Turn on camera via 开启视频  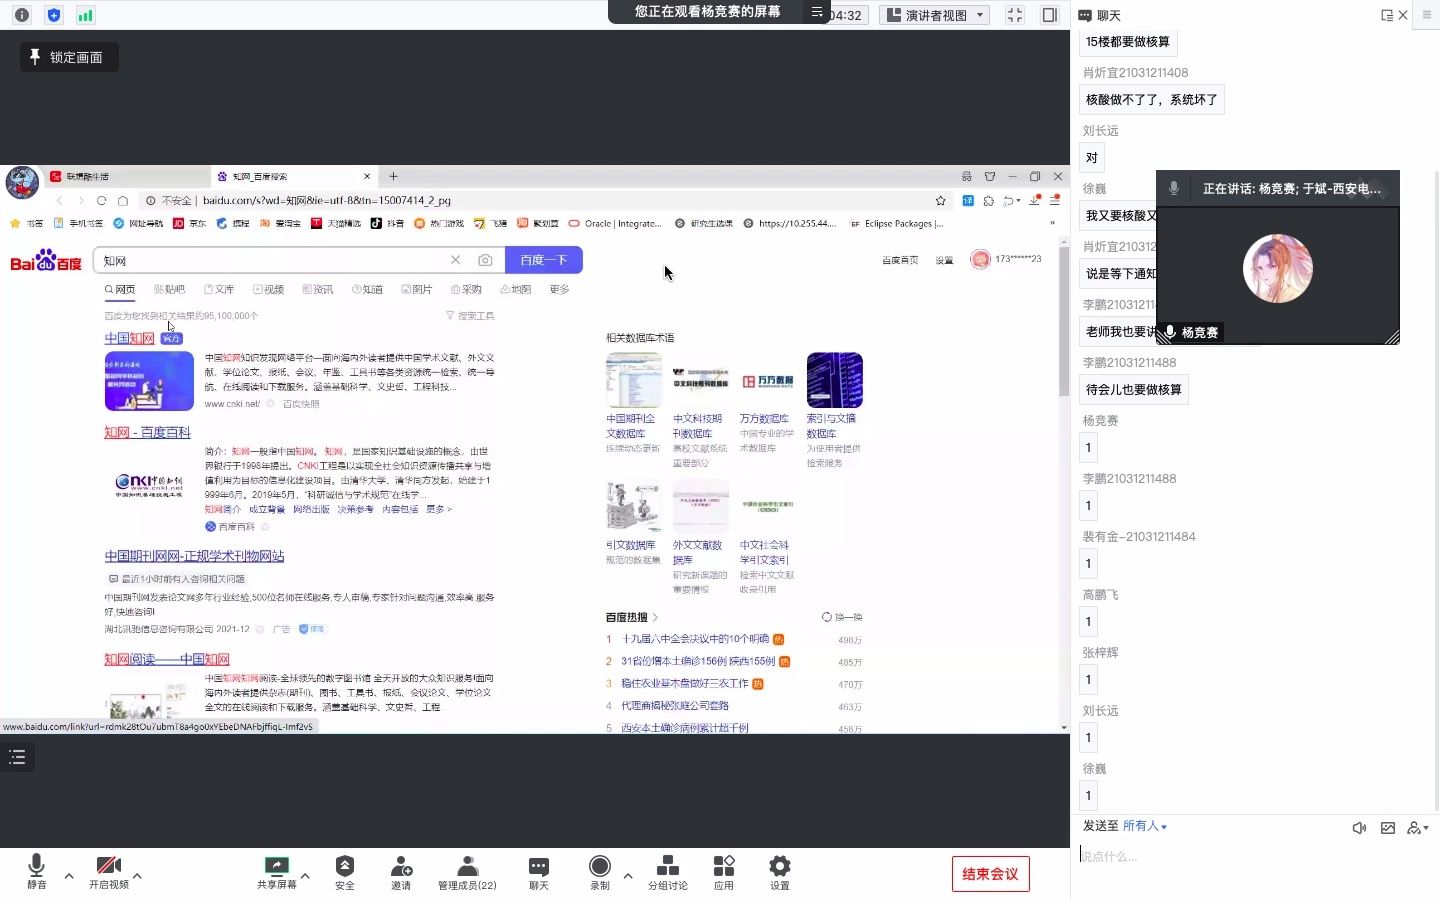(108, 871)
